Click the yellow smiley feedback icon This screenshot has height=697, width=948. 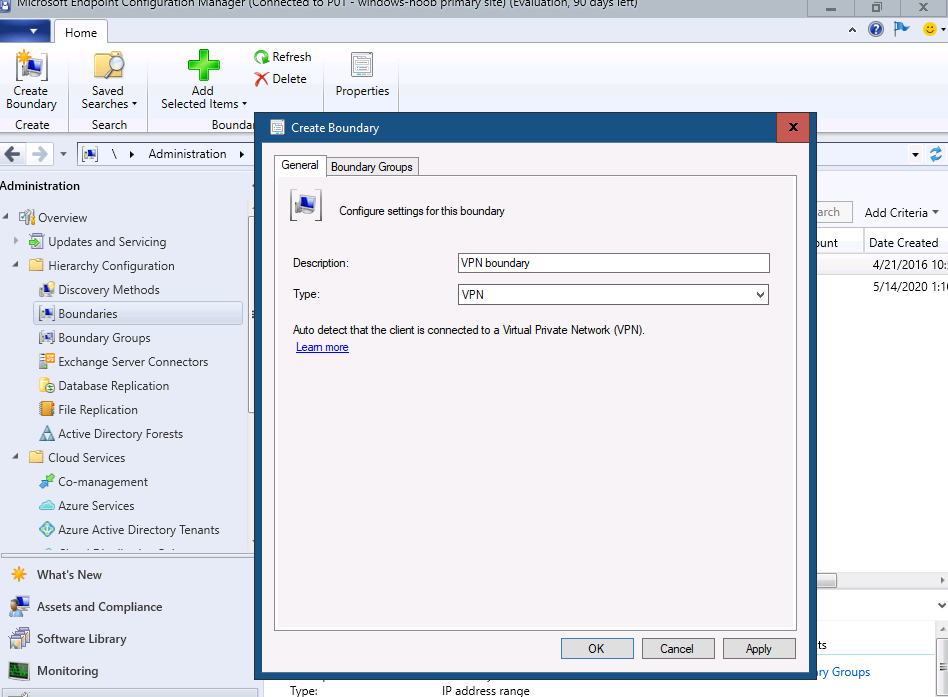(x=929, y=29)
